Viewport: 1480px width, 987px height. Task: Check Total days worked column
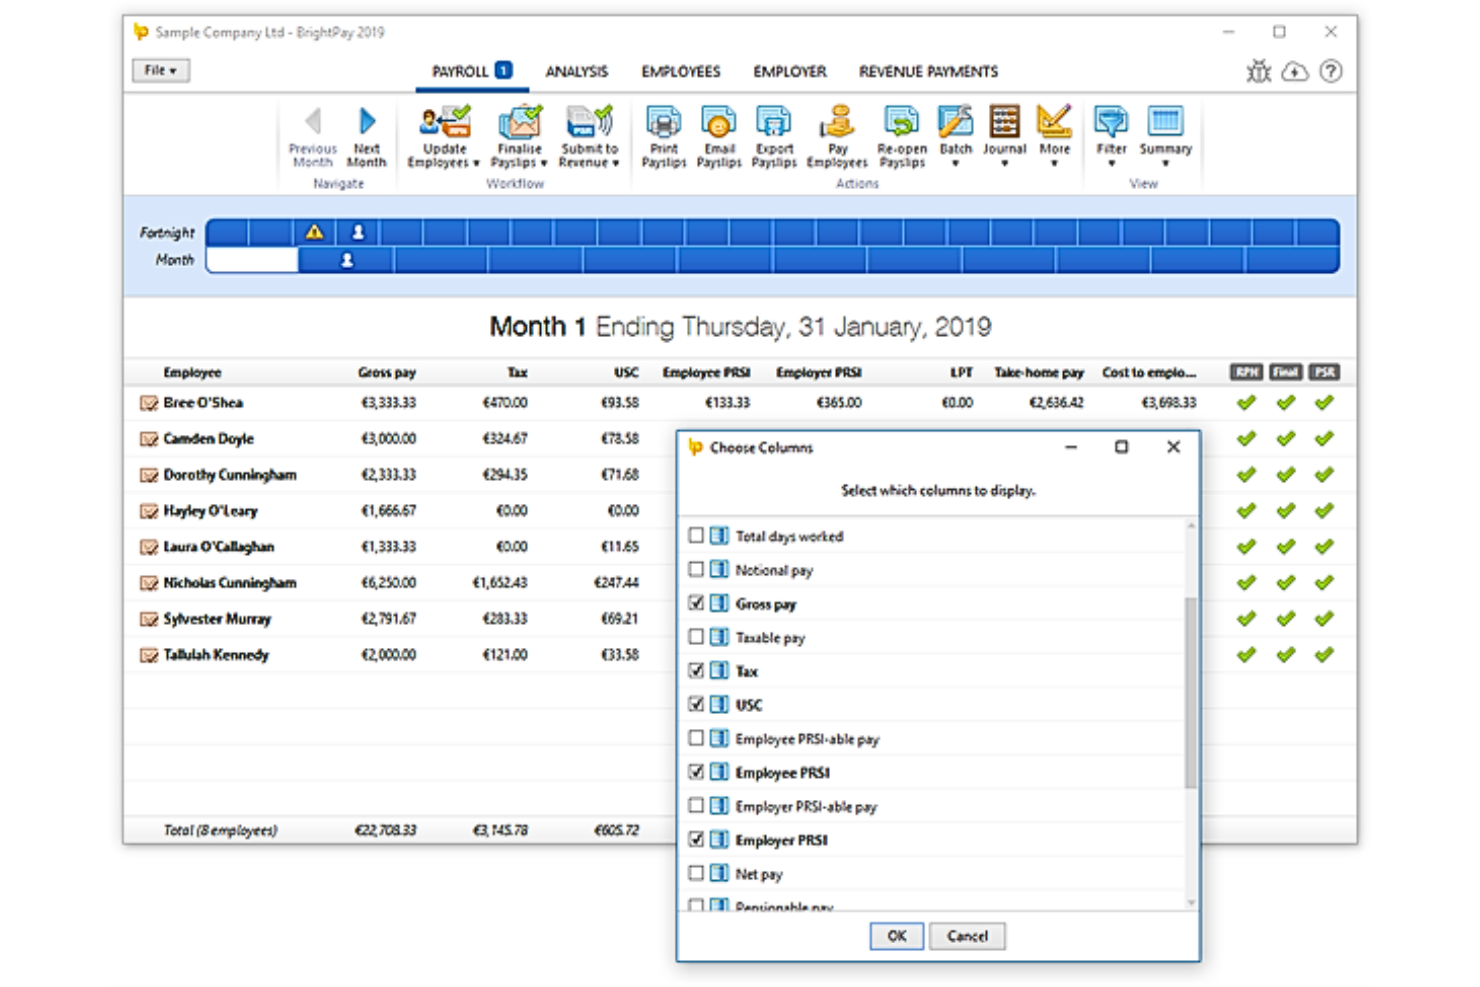pos(696,536)
